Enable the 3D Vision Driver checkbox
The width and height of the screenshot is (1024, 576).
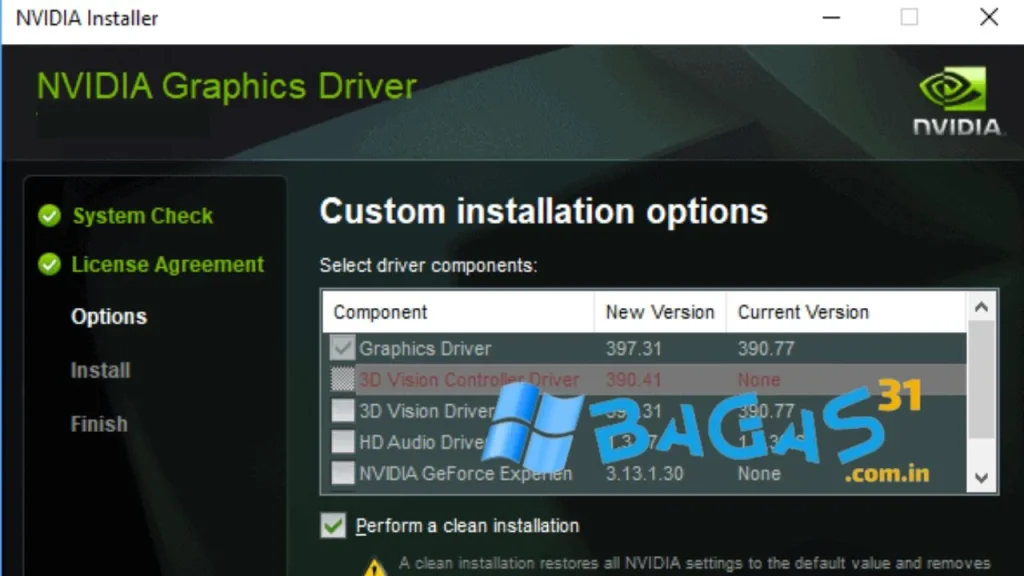[x=342, y=411]
